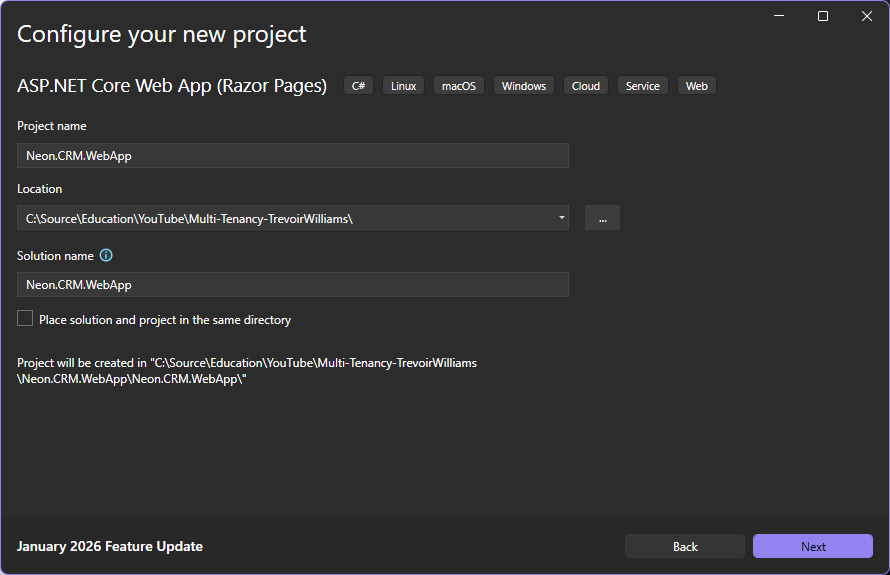Click the Web project type tag
This screenshot has height=575, width=890.
(697, 86)
